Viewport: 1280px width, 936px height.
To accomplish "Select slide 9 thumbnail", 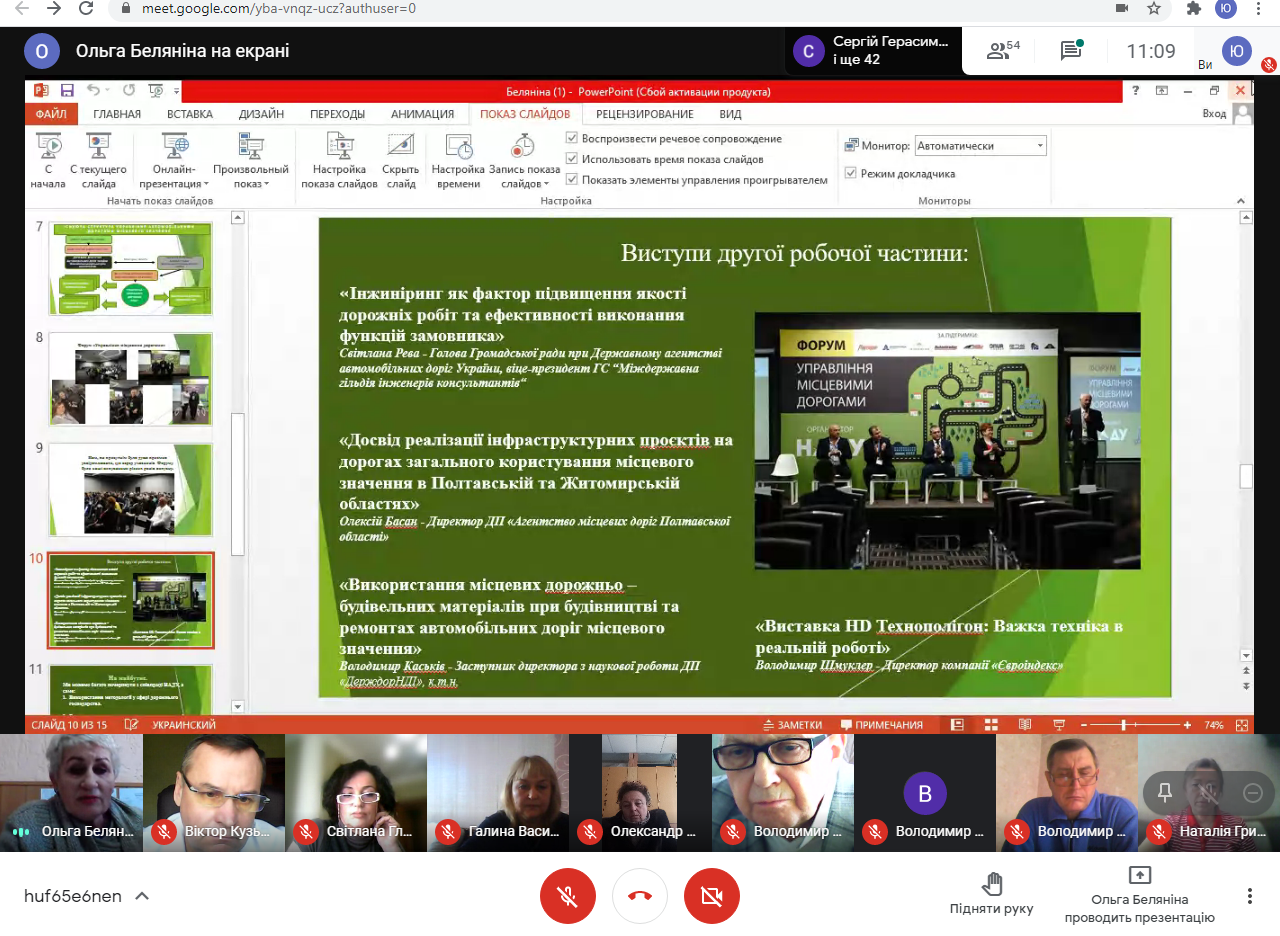I will [130, 490].
